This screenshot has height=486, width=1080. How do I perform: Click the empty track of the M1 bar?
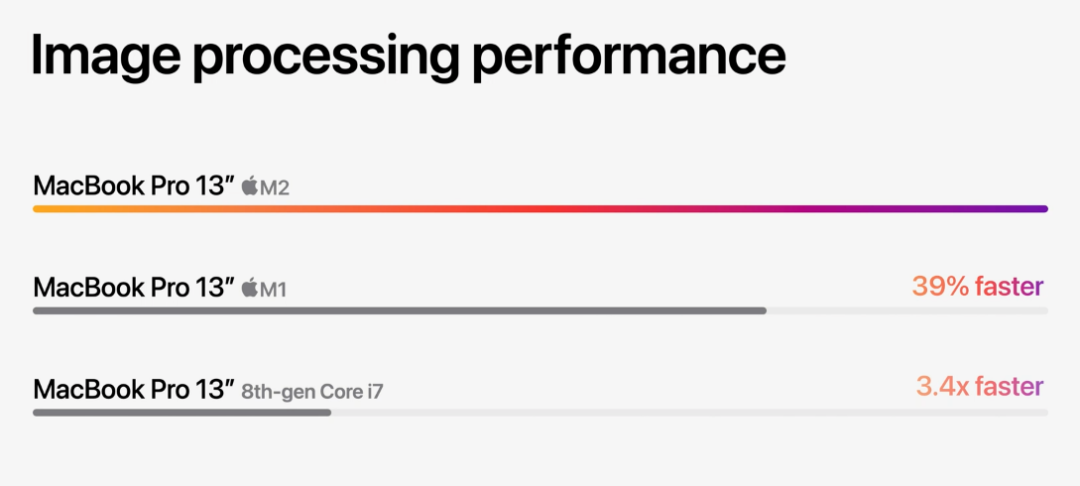pyautogui.click(x=907, y=311)
